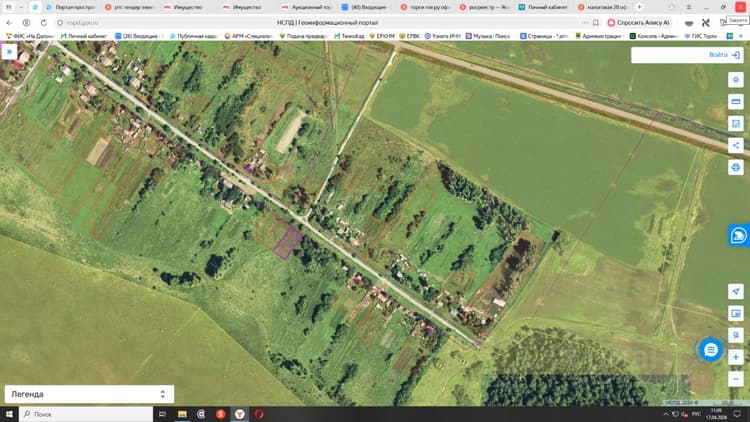Expand the Легенда dropdown panel
This screenshot has width=750, height=422.
coord(89,394)
